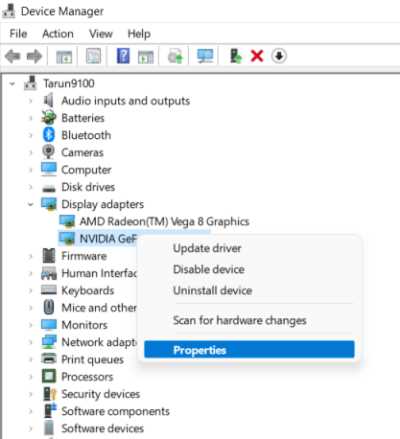Expand the Monitors category
400x439 pixels.
31,325
